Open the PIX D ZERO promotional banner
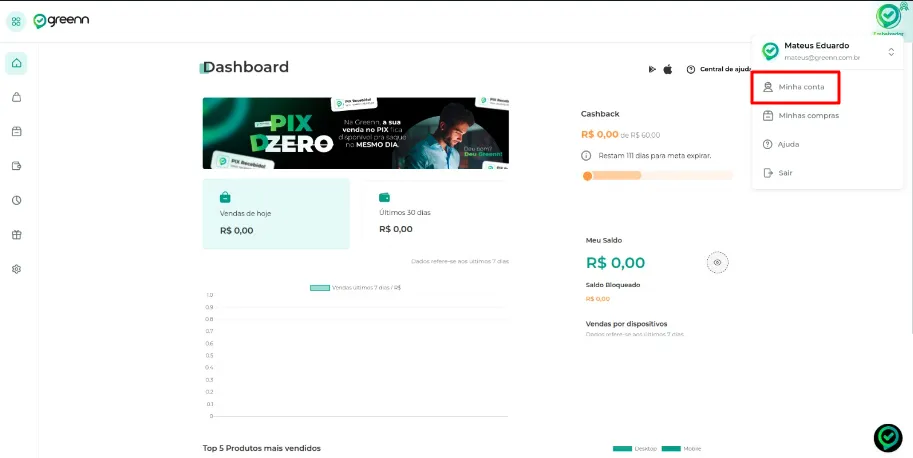 click(356, 133)
